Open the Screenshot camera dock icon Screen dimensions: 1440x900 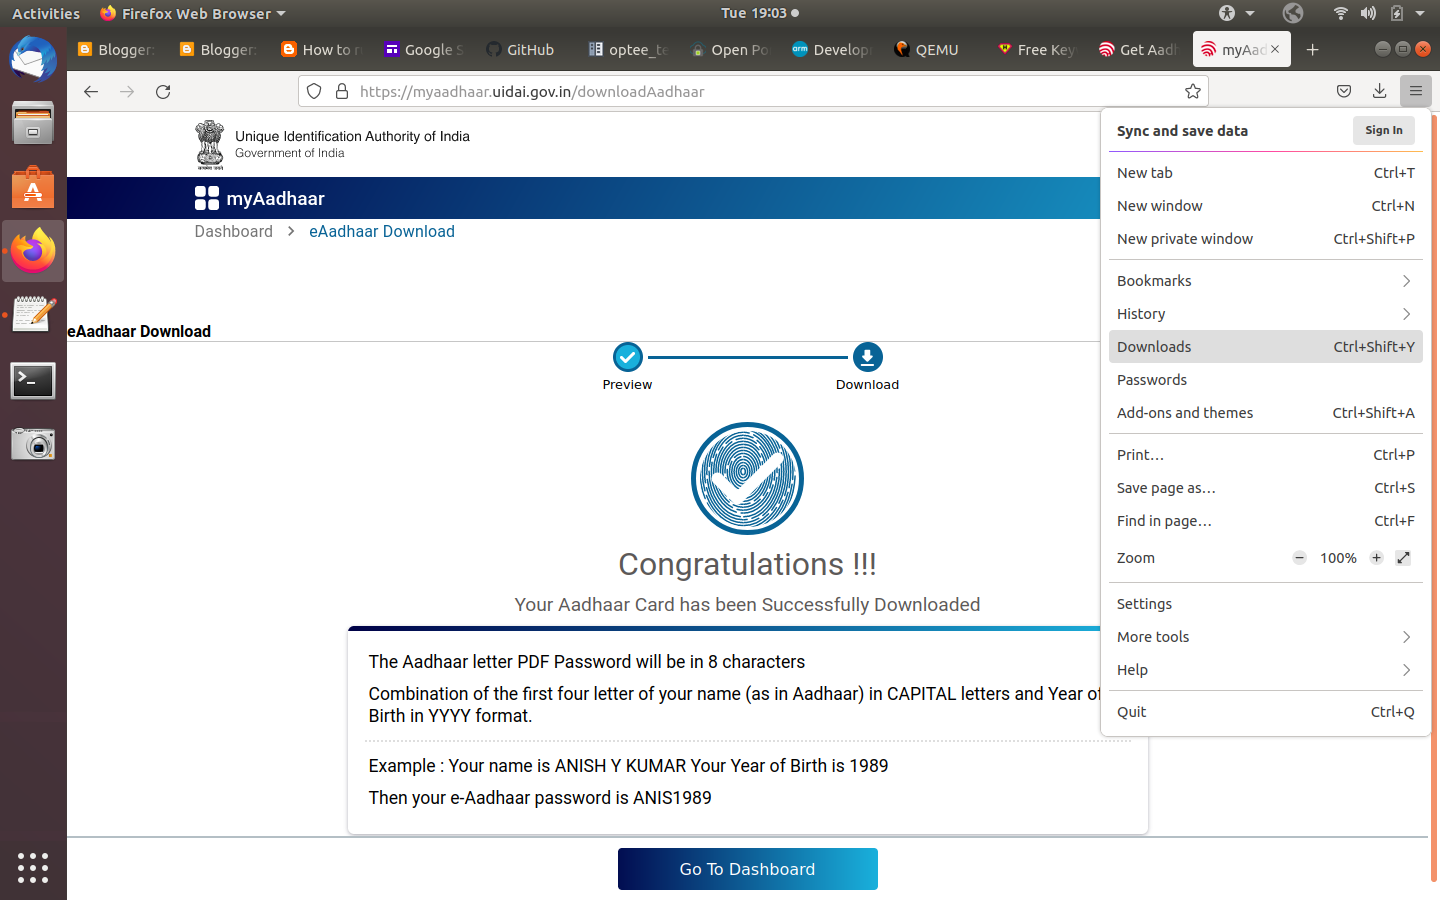click(x=33, y=444)
